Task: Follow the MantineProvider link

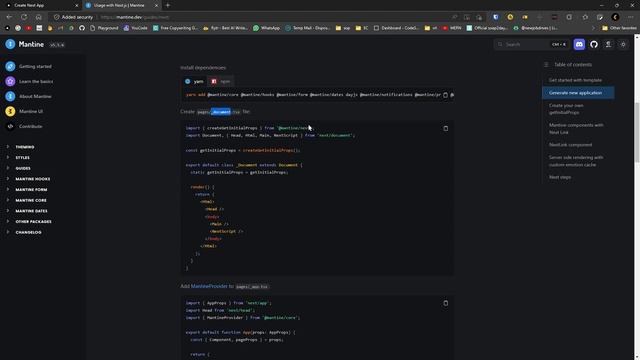Action: coord(209,286)
